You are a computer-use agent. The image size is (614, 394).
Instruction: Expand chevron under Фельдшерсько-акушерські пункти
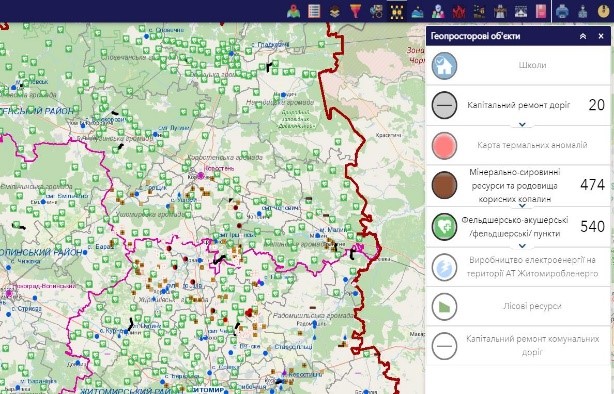[x=522, y=246]
